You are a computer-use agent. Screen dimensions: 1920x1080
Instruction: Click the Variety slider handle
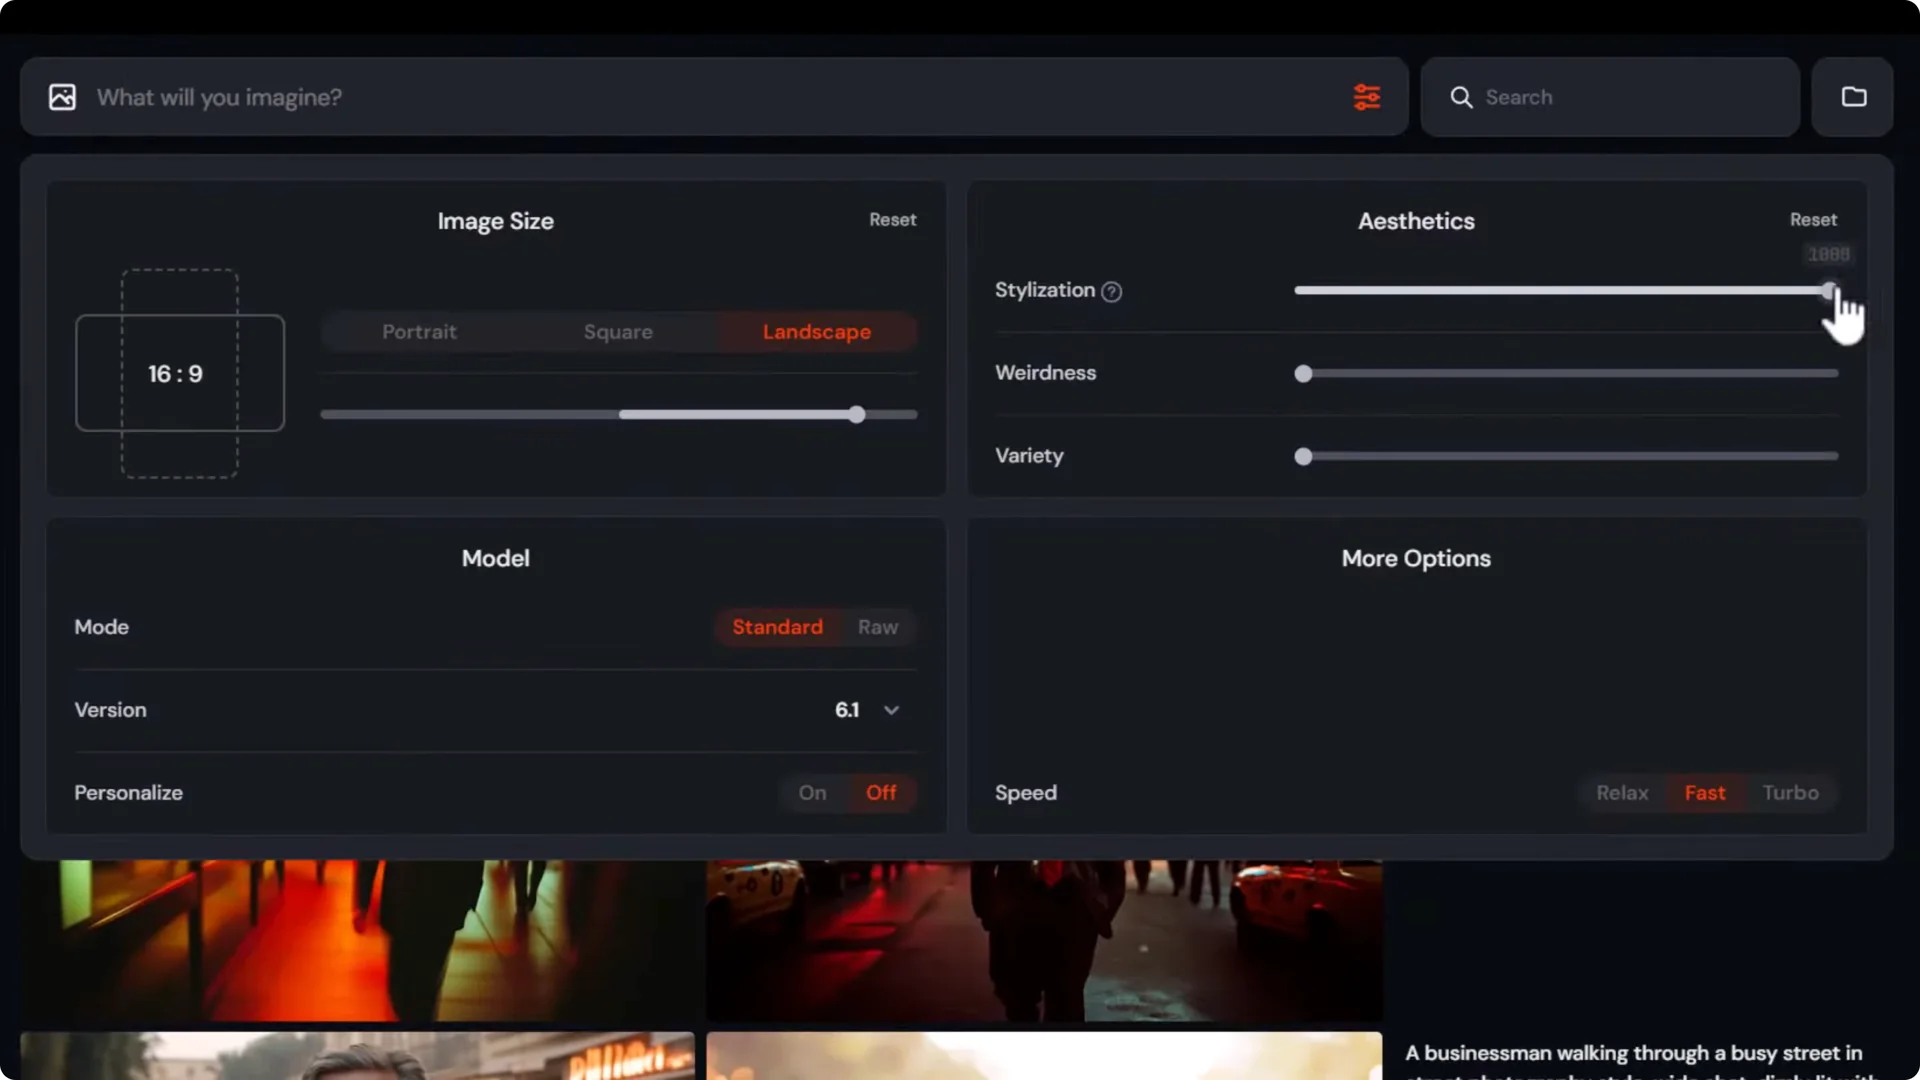1303,456
